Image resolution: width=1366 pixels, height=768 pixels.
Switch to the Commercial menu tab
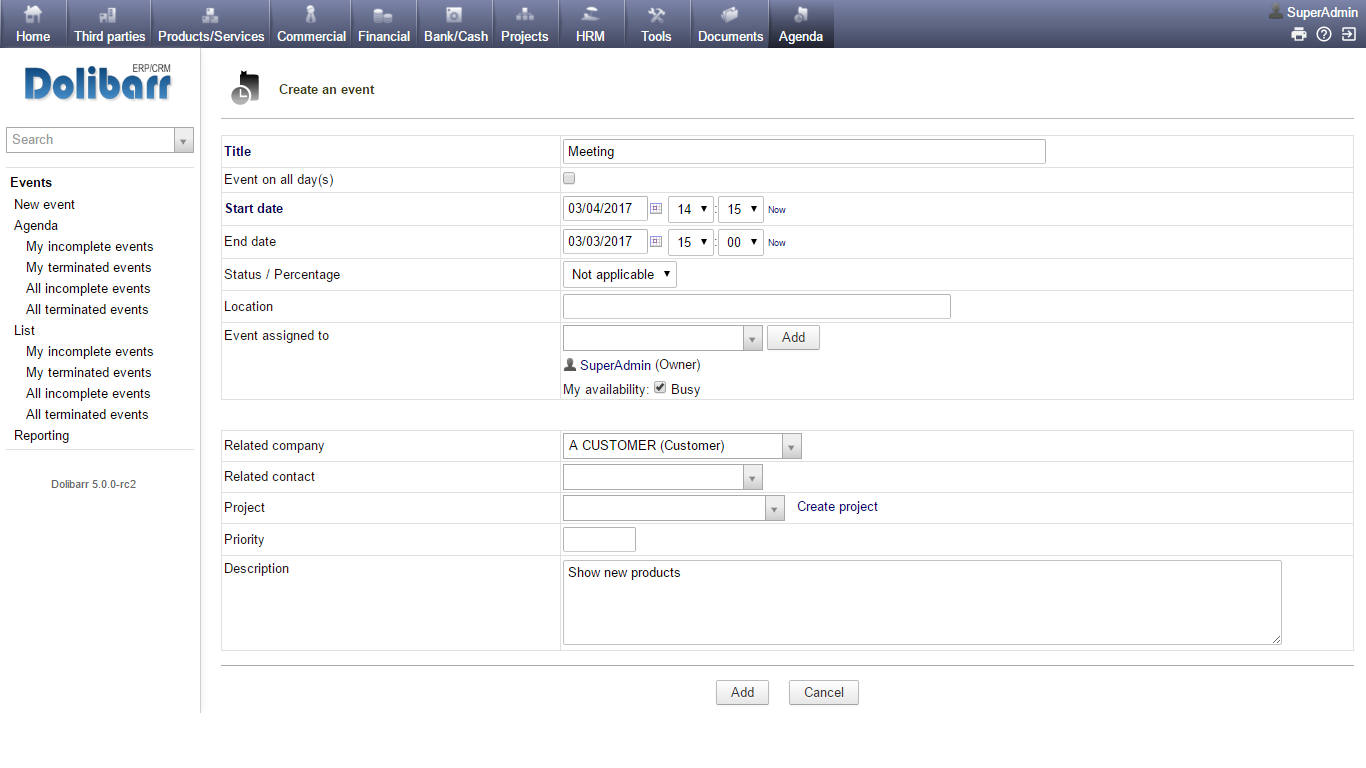tap(311, 23)
